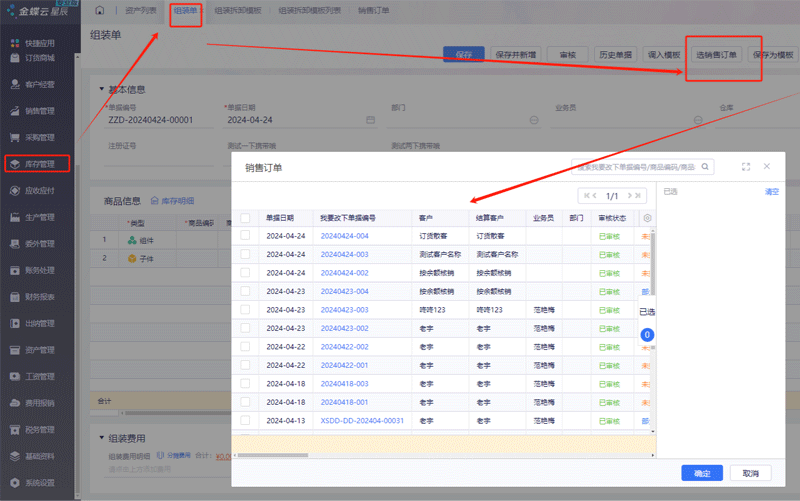Click the 单据编号 field ZZD-20240424-00001
Screen dimensions: 800x501
159,120
